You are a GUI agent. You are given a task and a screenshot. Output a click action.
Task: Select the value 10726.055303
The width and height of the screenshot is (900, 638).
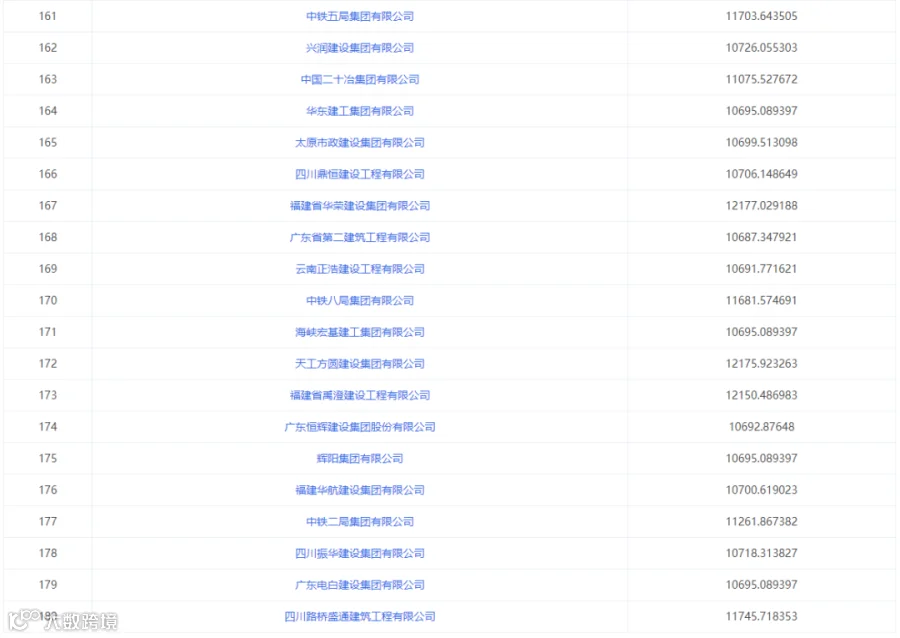coord(761,48)
